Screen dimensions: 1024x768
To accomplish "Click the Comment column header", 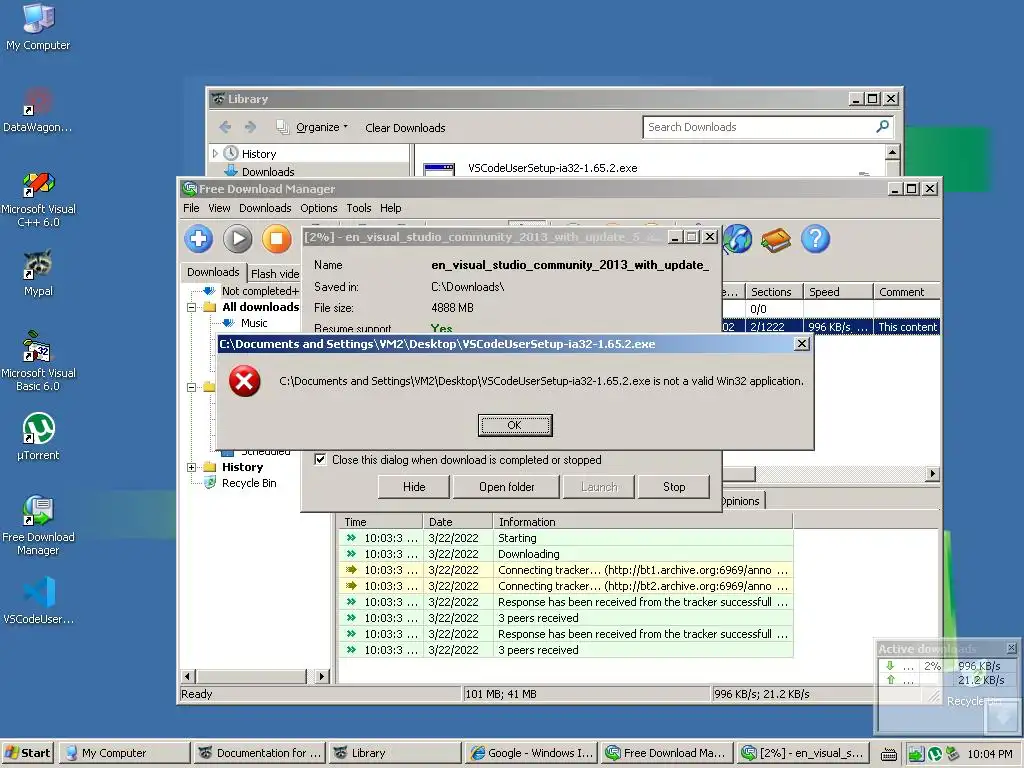I will coord(906,292).
